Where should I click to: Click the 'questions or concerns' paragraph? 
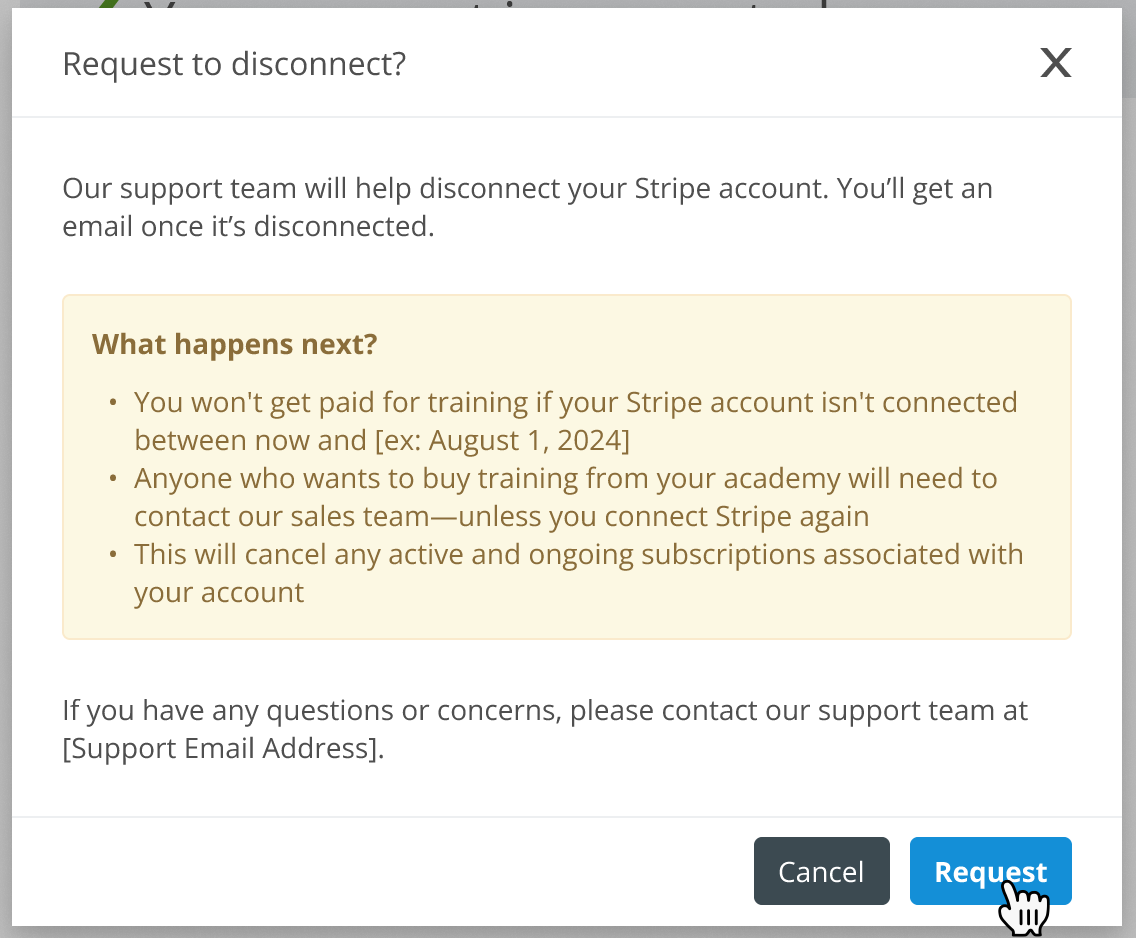[545, 729]
